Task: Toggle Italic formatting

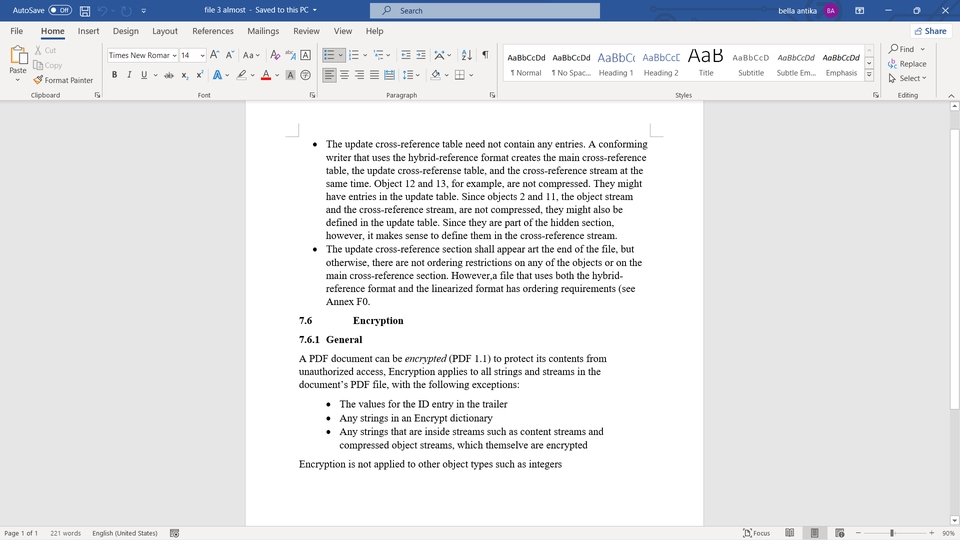Action: coord(129,75)
